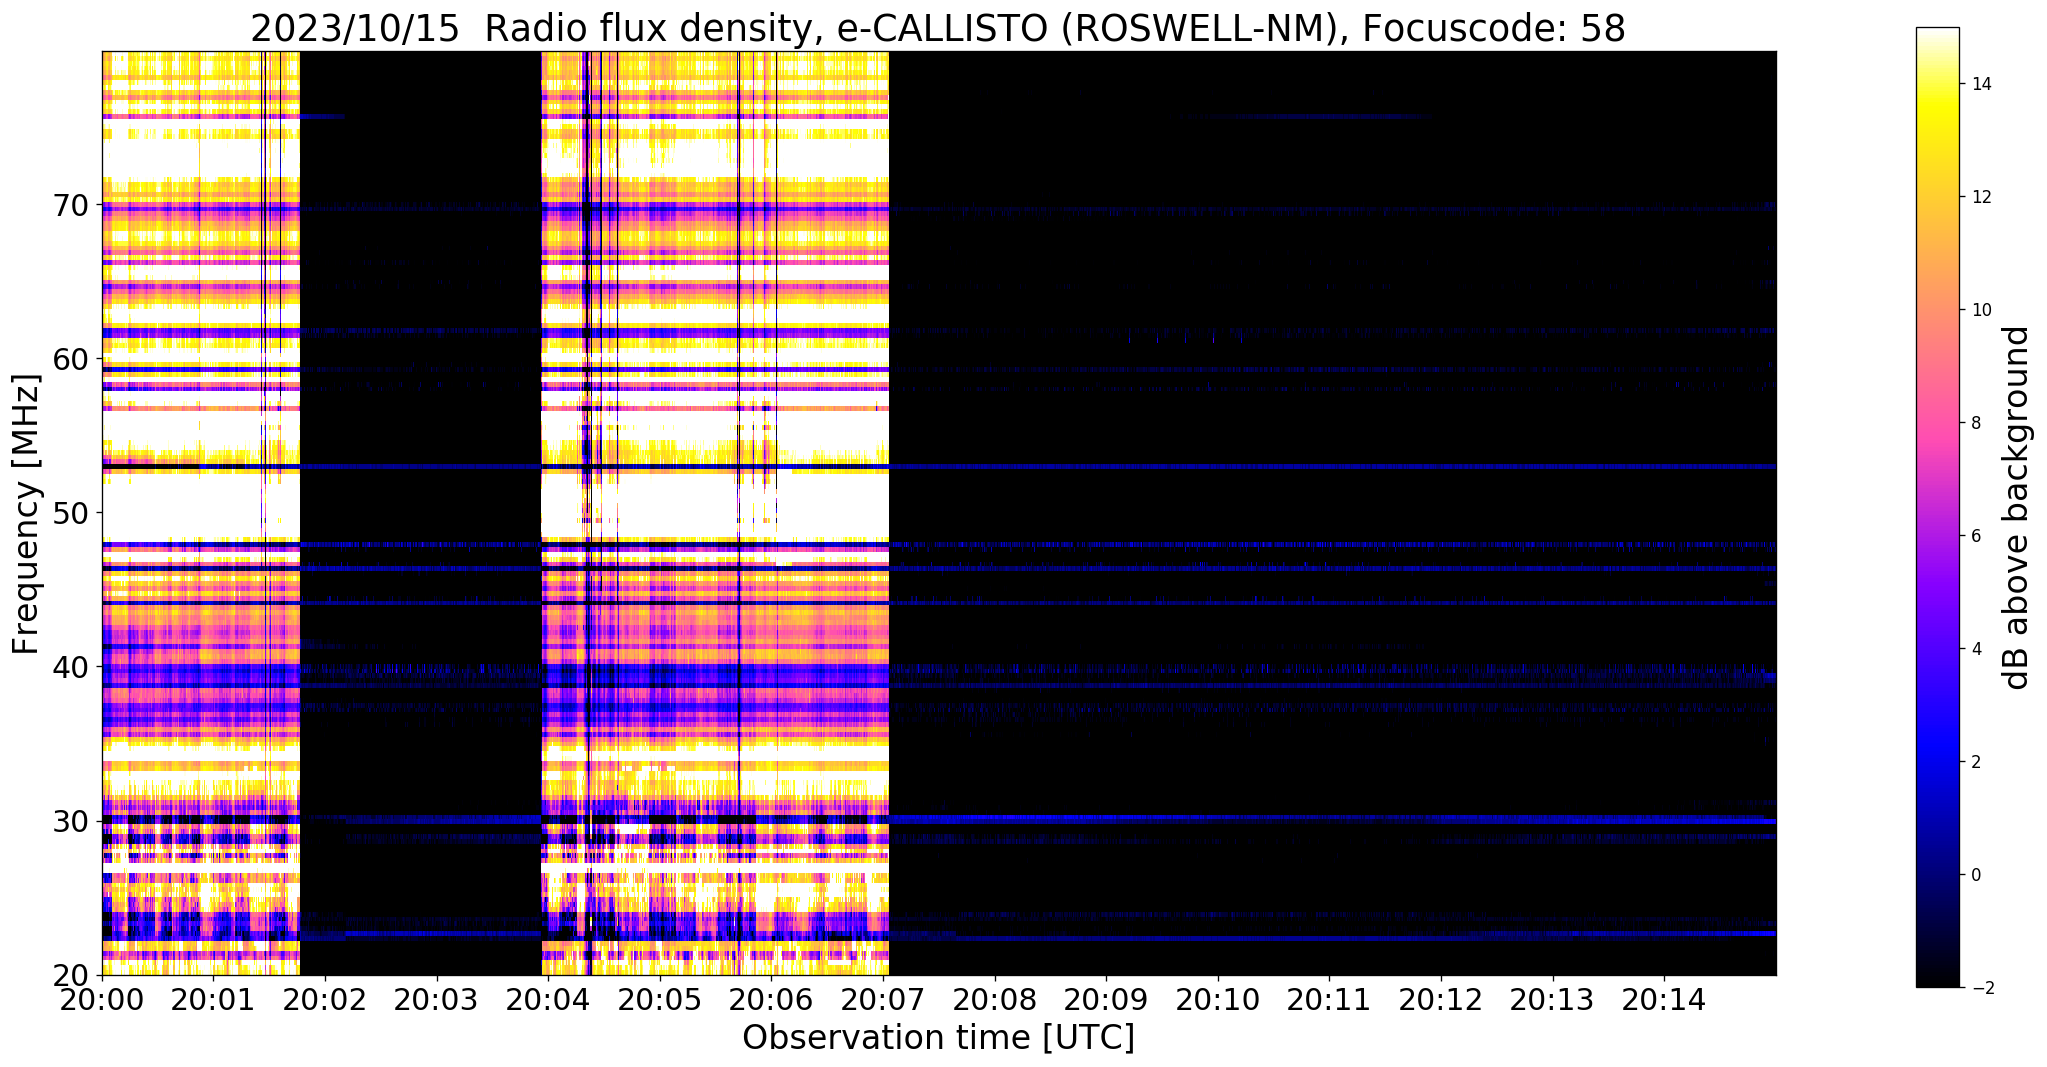Click the 20:06 time tick label
The width and height of the screenshot is (2047, 1067).
click(771, 998)
